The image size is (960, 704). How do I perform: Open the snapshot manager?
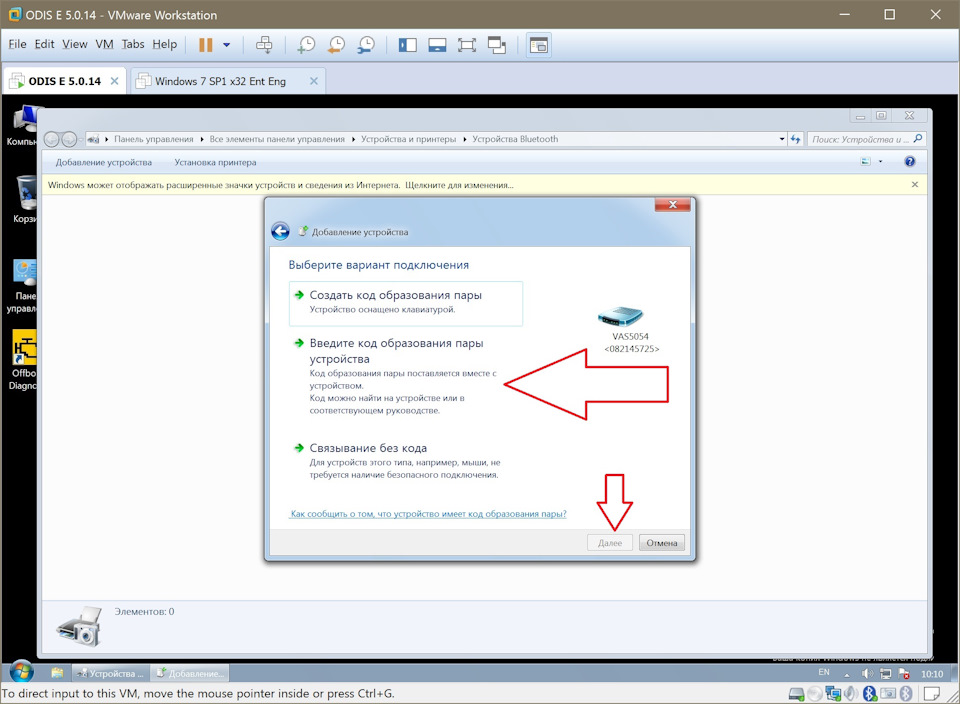pyautogui.click(x=366, y=45)
